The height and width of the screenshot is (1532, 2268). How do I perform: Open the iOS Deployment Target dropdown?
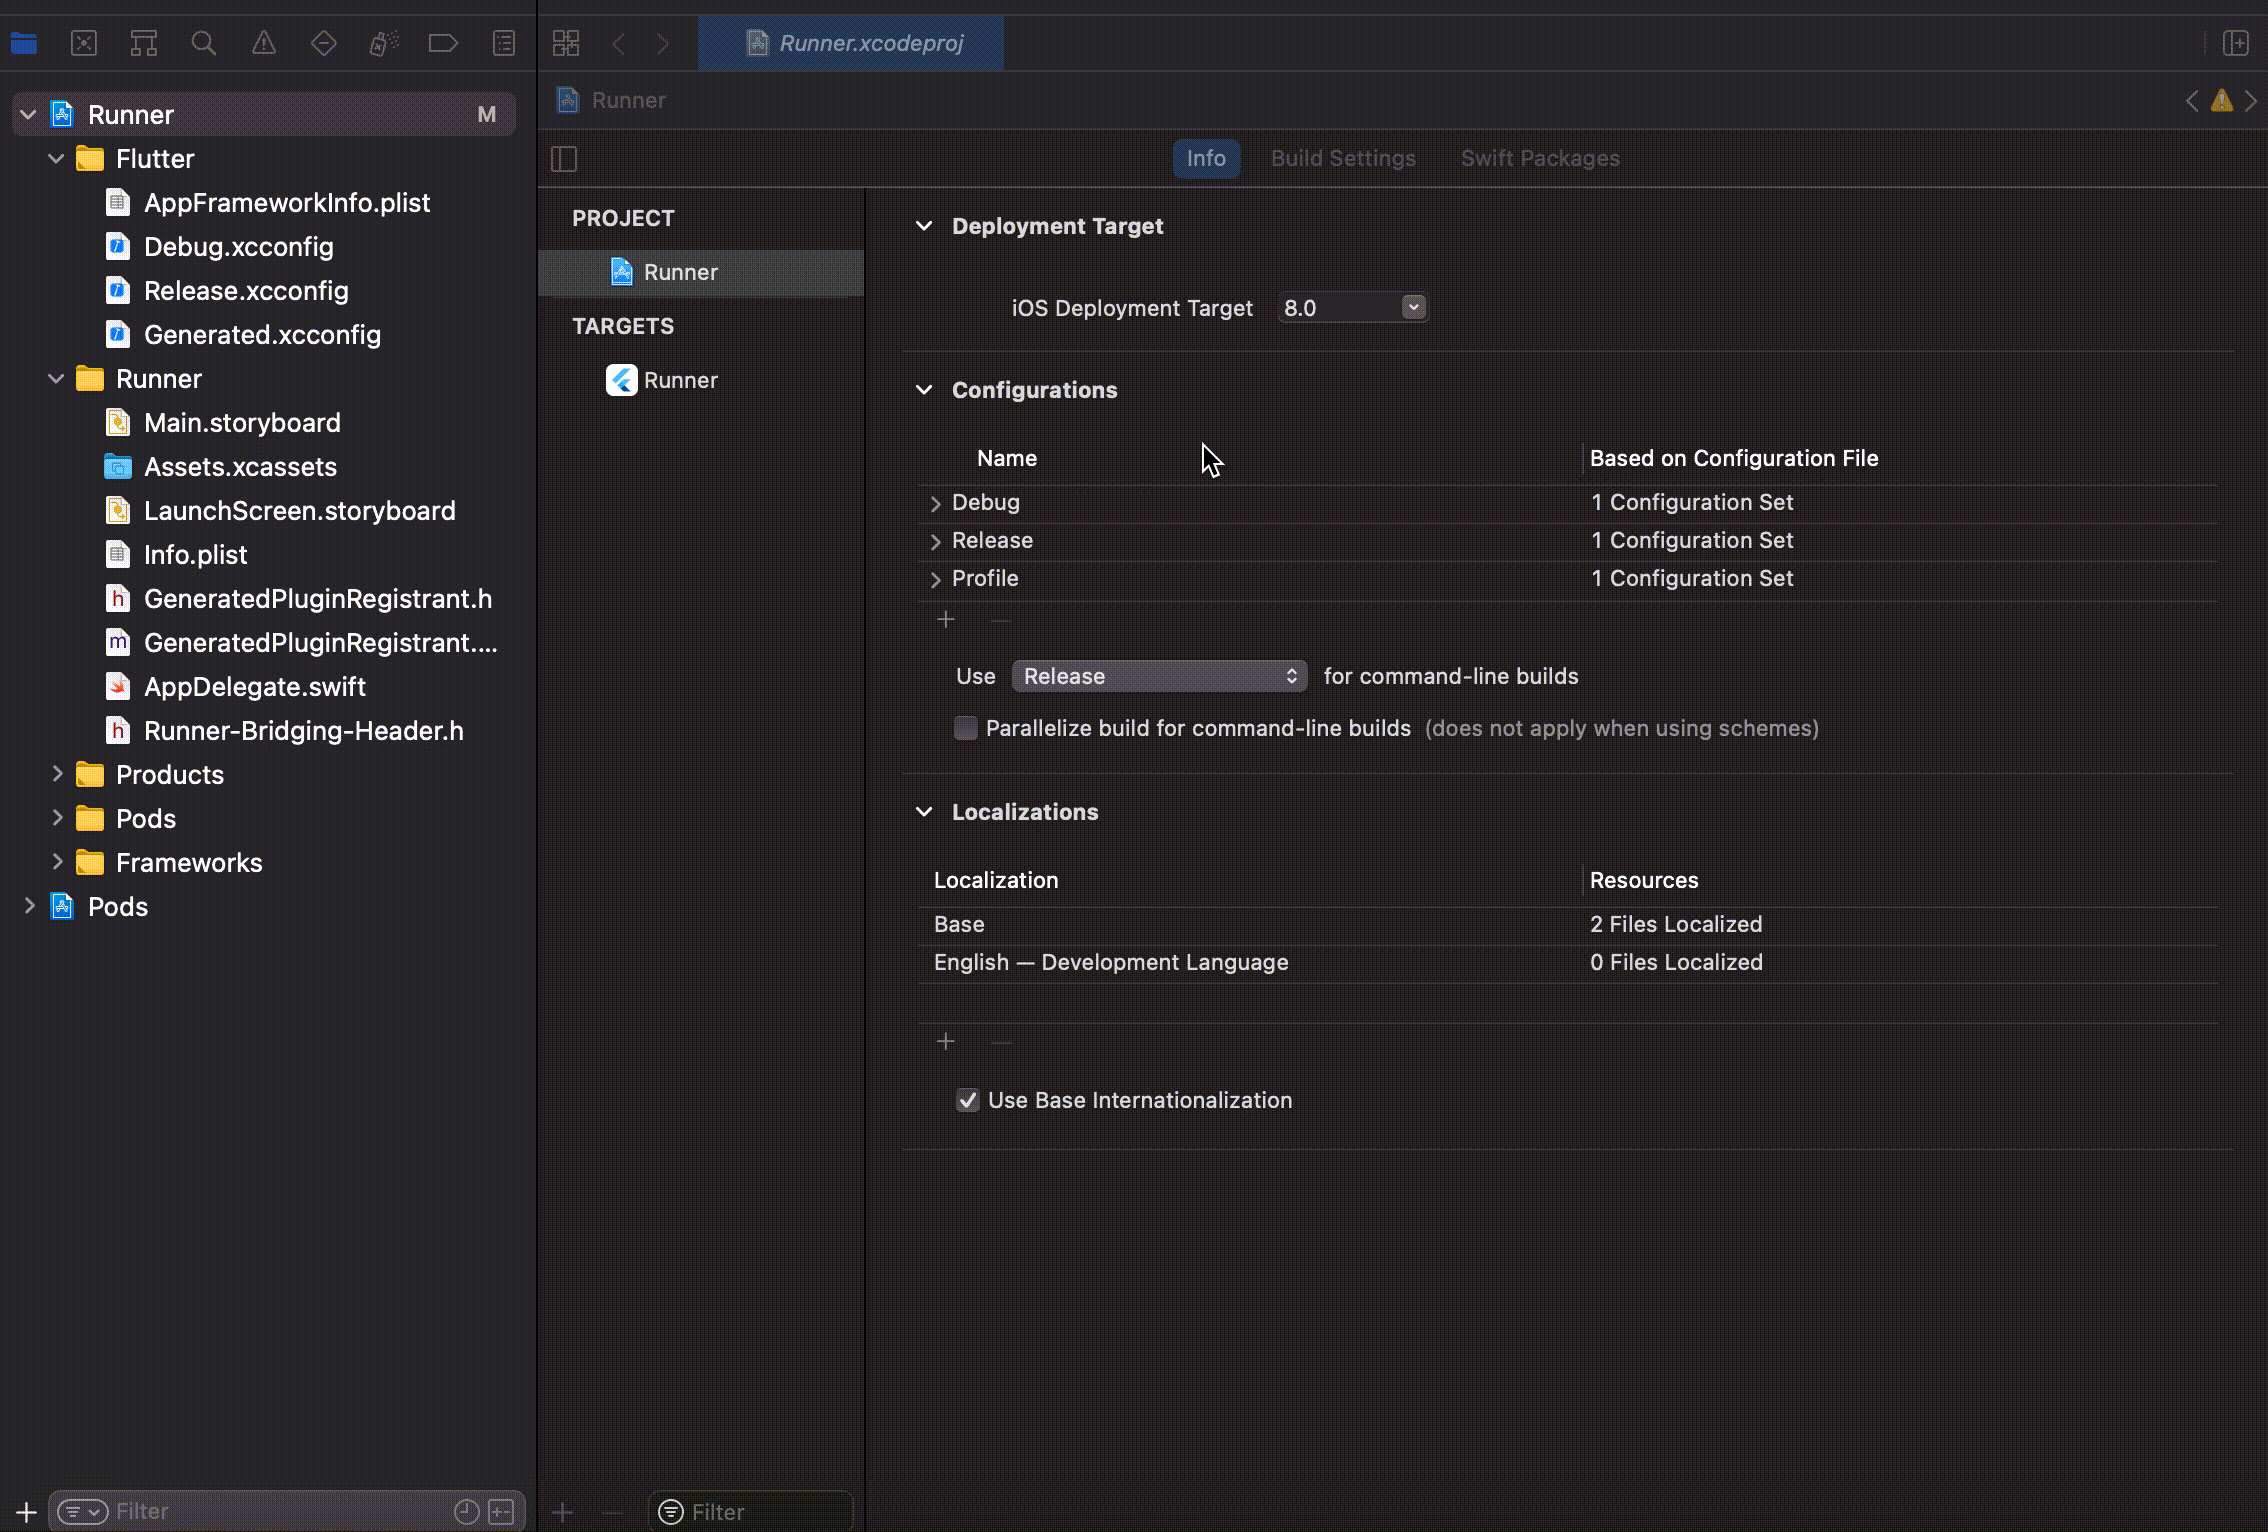tap(1412, 308)
